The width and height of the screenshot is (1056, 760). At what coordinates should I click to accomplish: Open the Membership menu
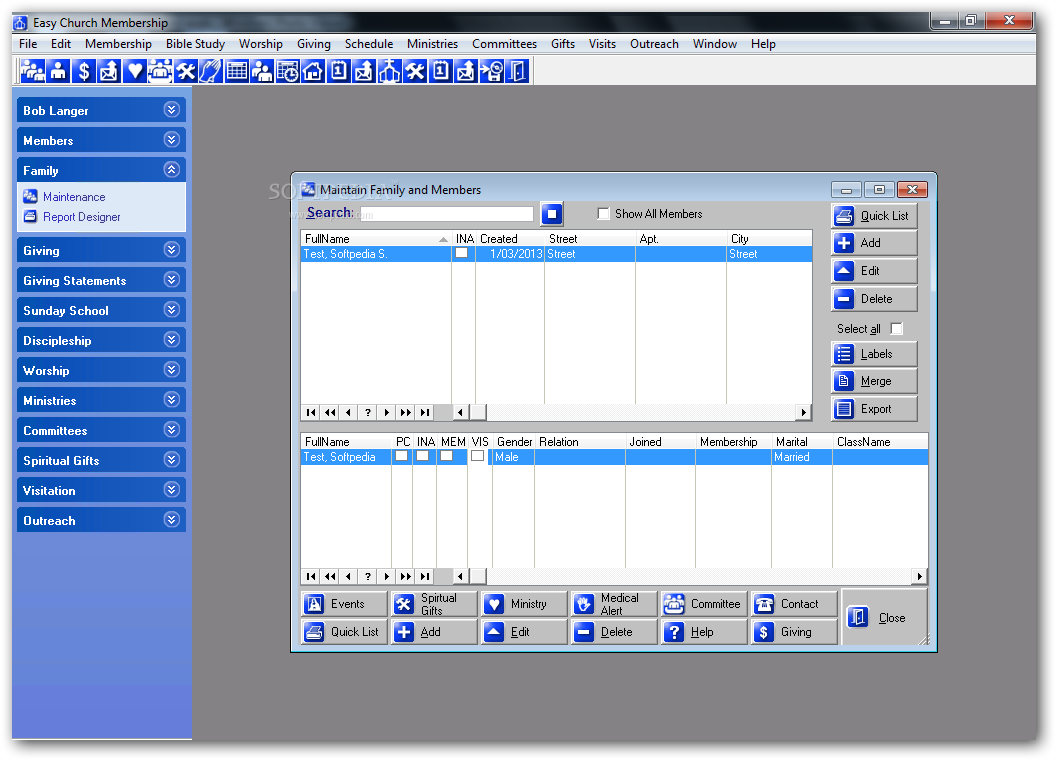(x=119, y=44)
